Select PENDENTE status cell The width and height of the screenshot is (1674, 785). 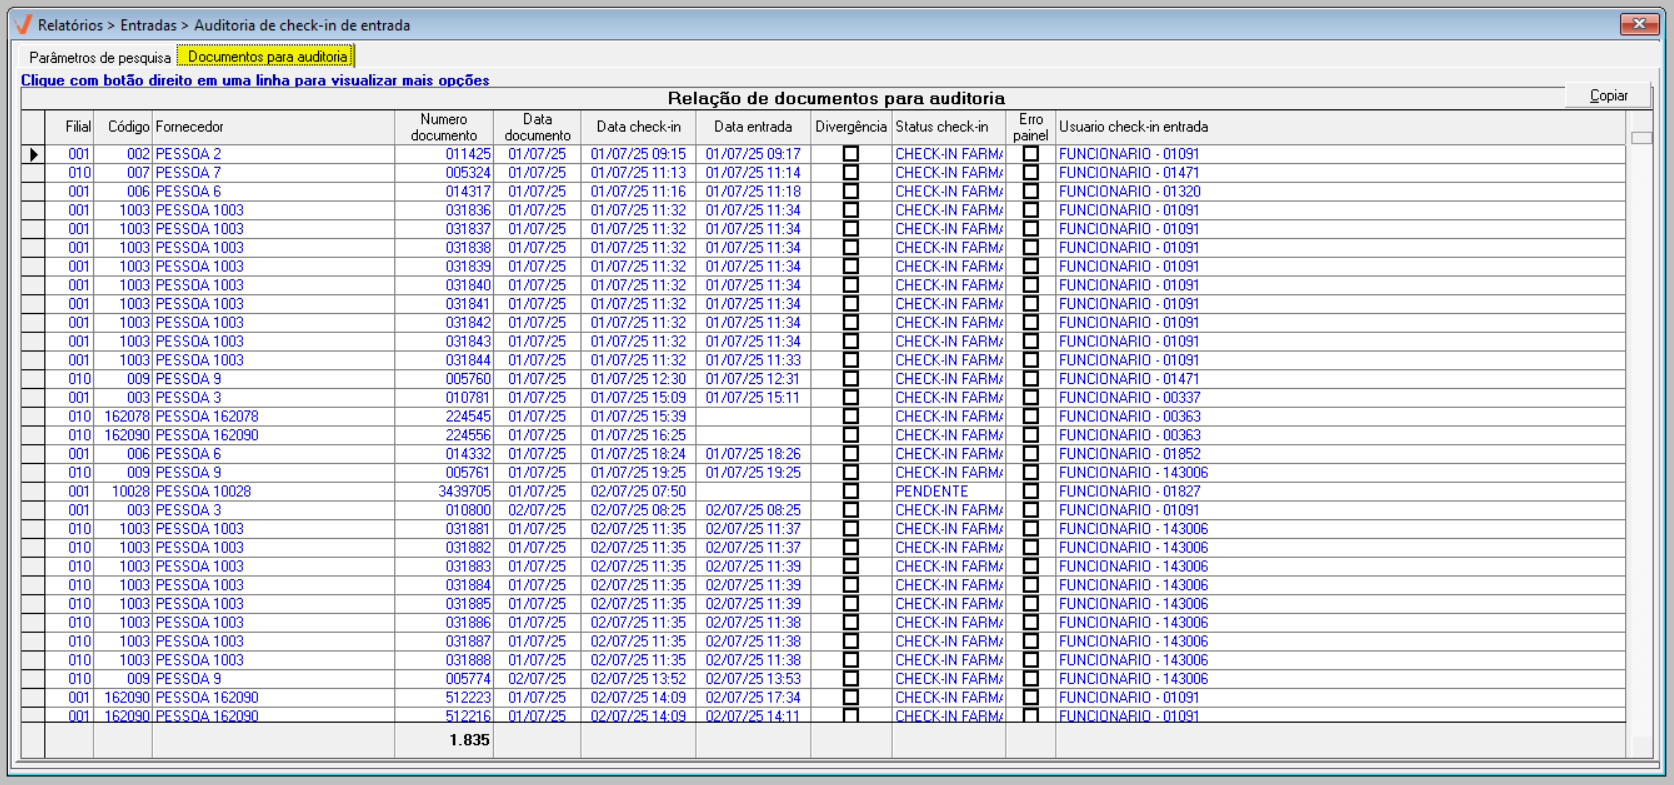click(x=932, y=492)
